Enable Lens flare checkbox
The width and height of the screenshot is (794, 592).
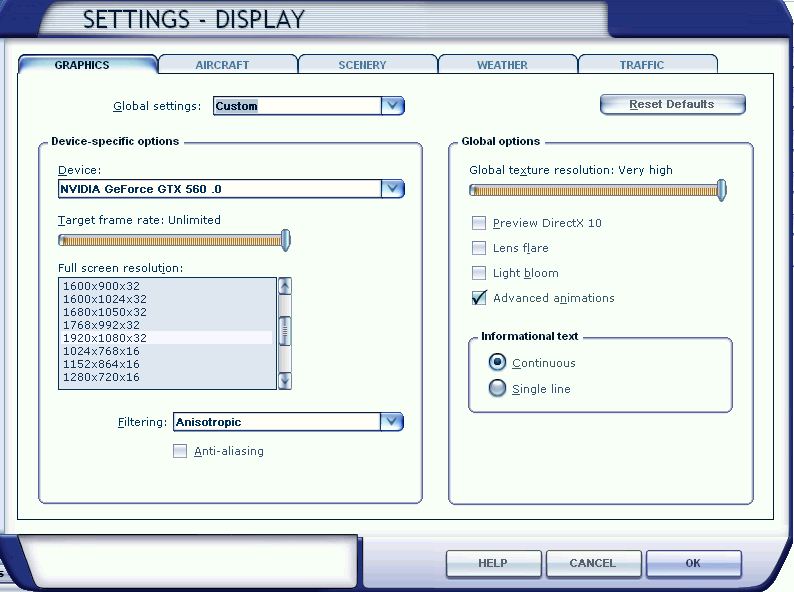[x=479, y=248]
